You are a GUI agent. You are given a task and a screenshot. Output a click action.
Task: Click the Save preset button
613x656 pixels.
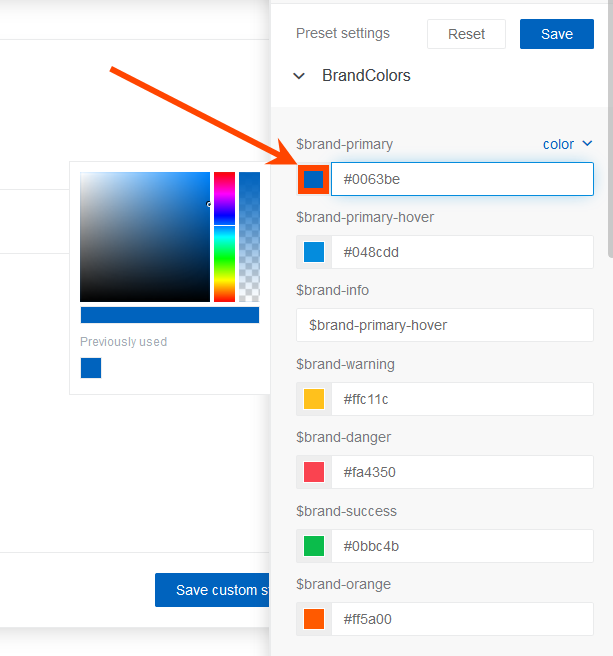557,34
